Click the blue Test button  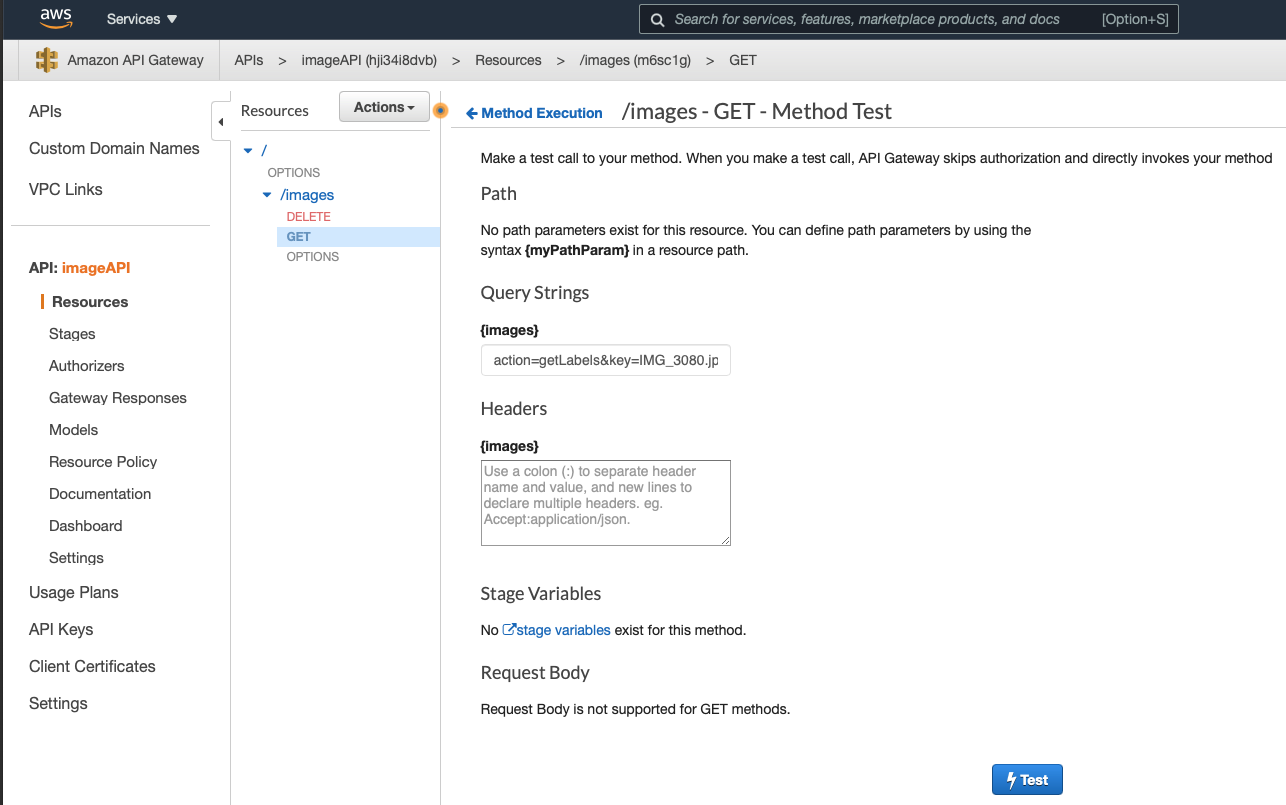(x=1027, y=780)
